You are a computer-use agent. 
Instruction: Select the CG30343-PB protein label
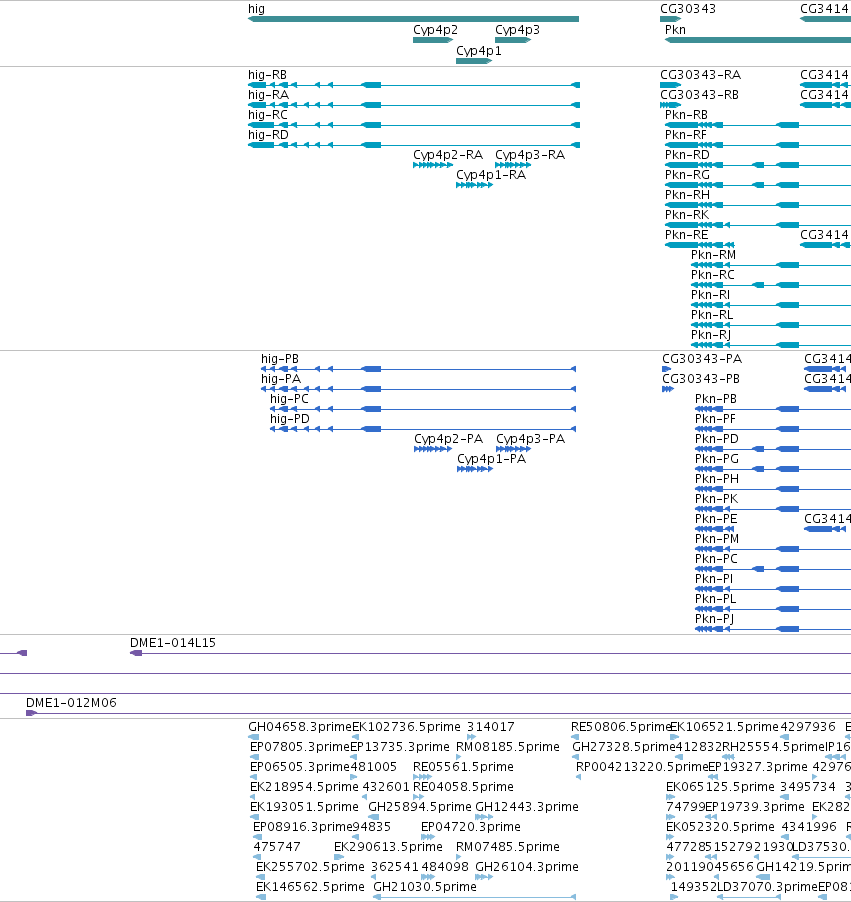click(x=701, y=379)
